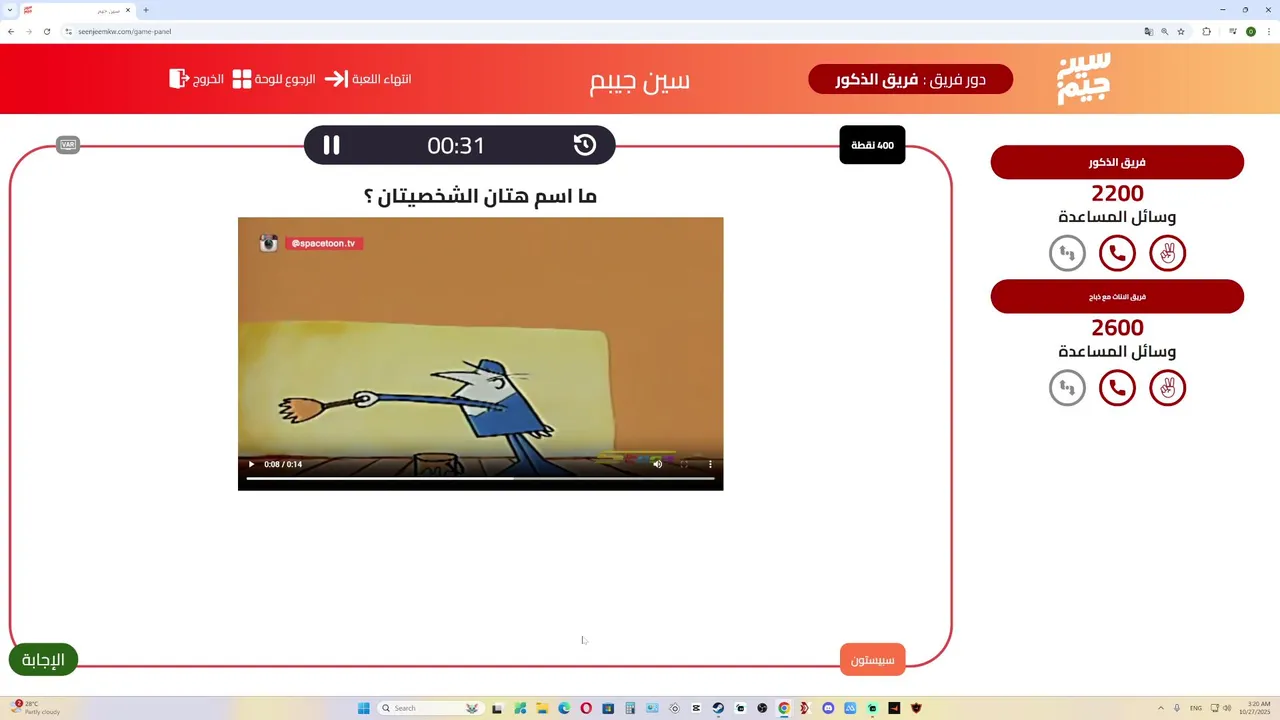Open a new browser tab
Viewport: 1280px width, 720px height.
click(x=146, y=10)
